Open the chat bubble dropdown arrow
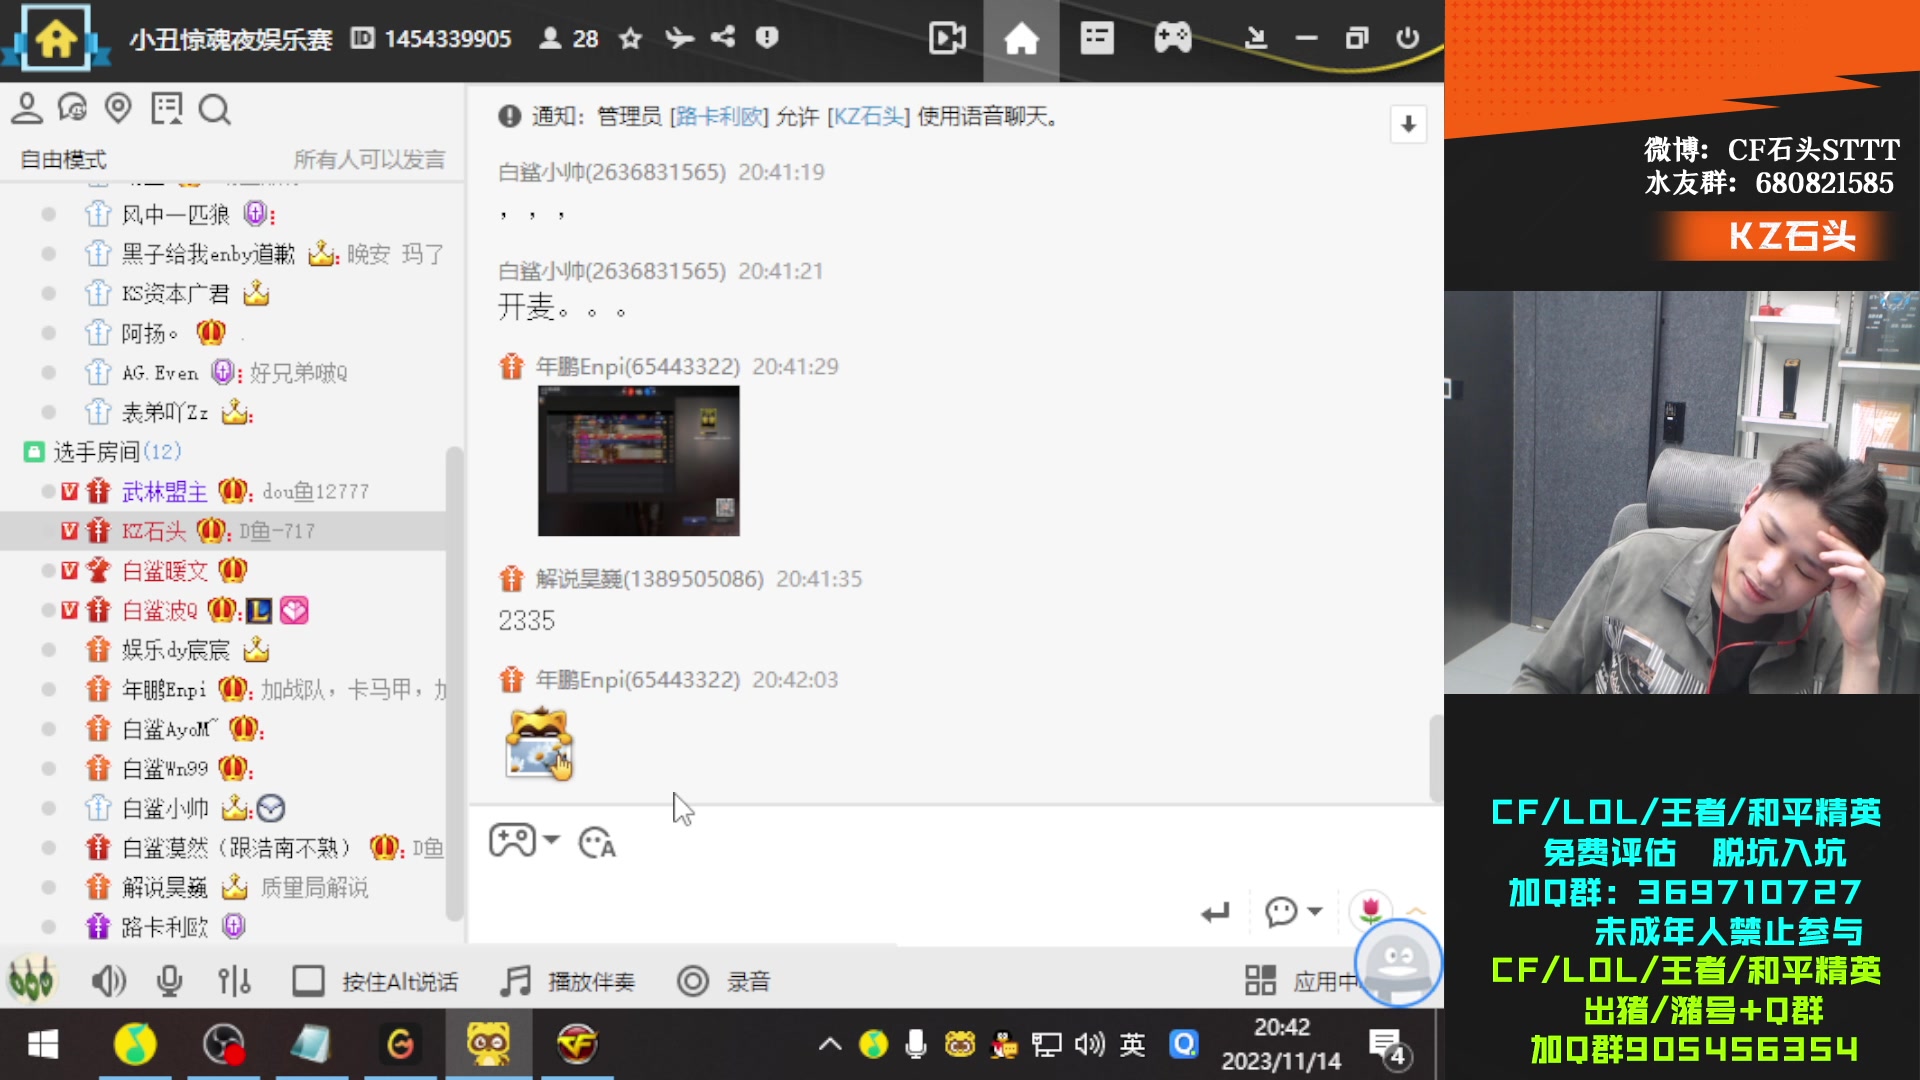This screenshot has height=1080, width=1920. click(x=1315, y=911)
